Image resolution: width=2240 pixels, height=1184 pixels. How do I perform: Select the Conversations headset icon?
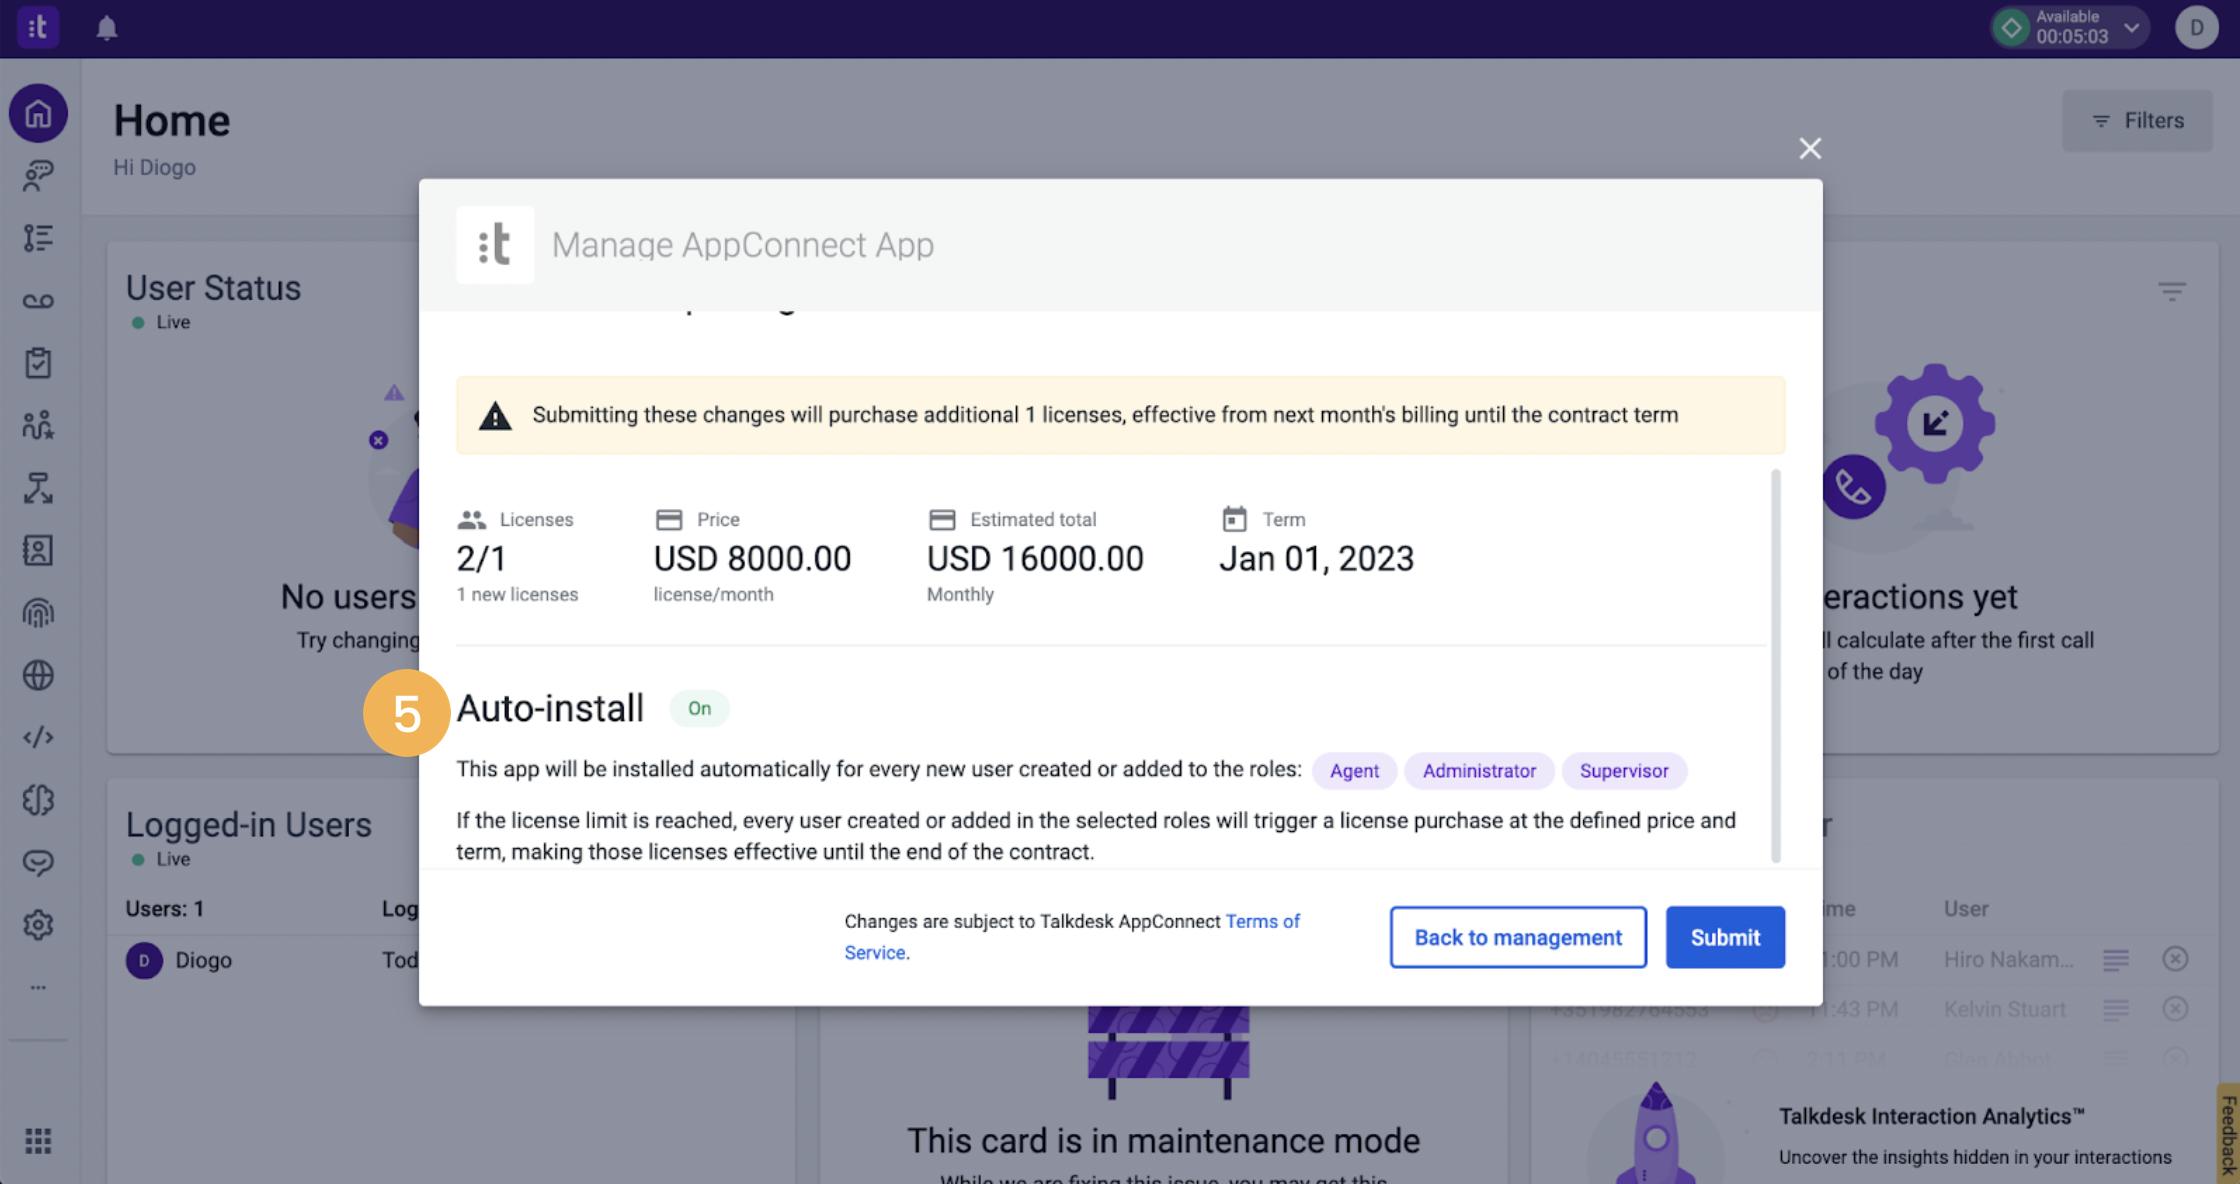pos(38,176)
